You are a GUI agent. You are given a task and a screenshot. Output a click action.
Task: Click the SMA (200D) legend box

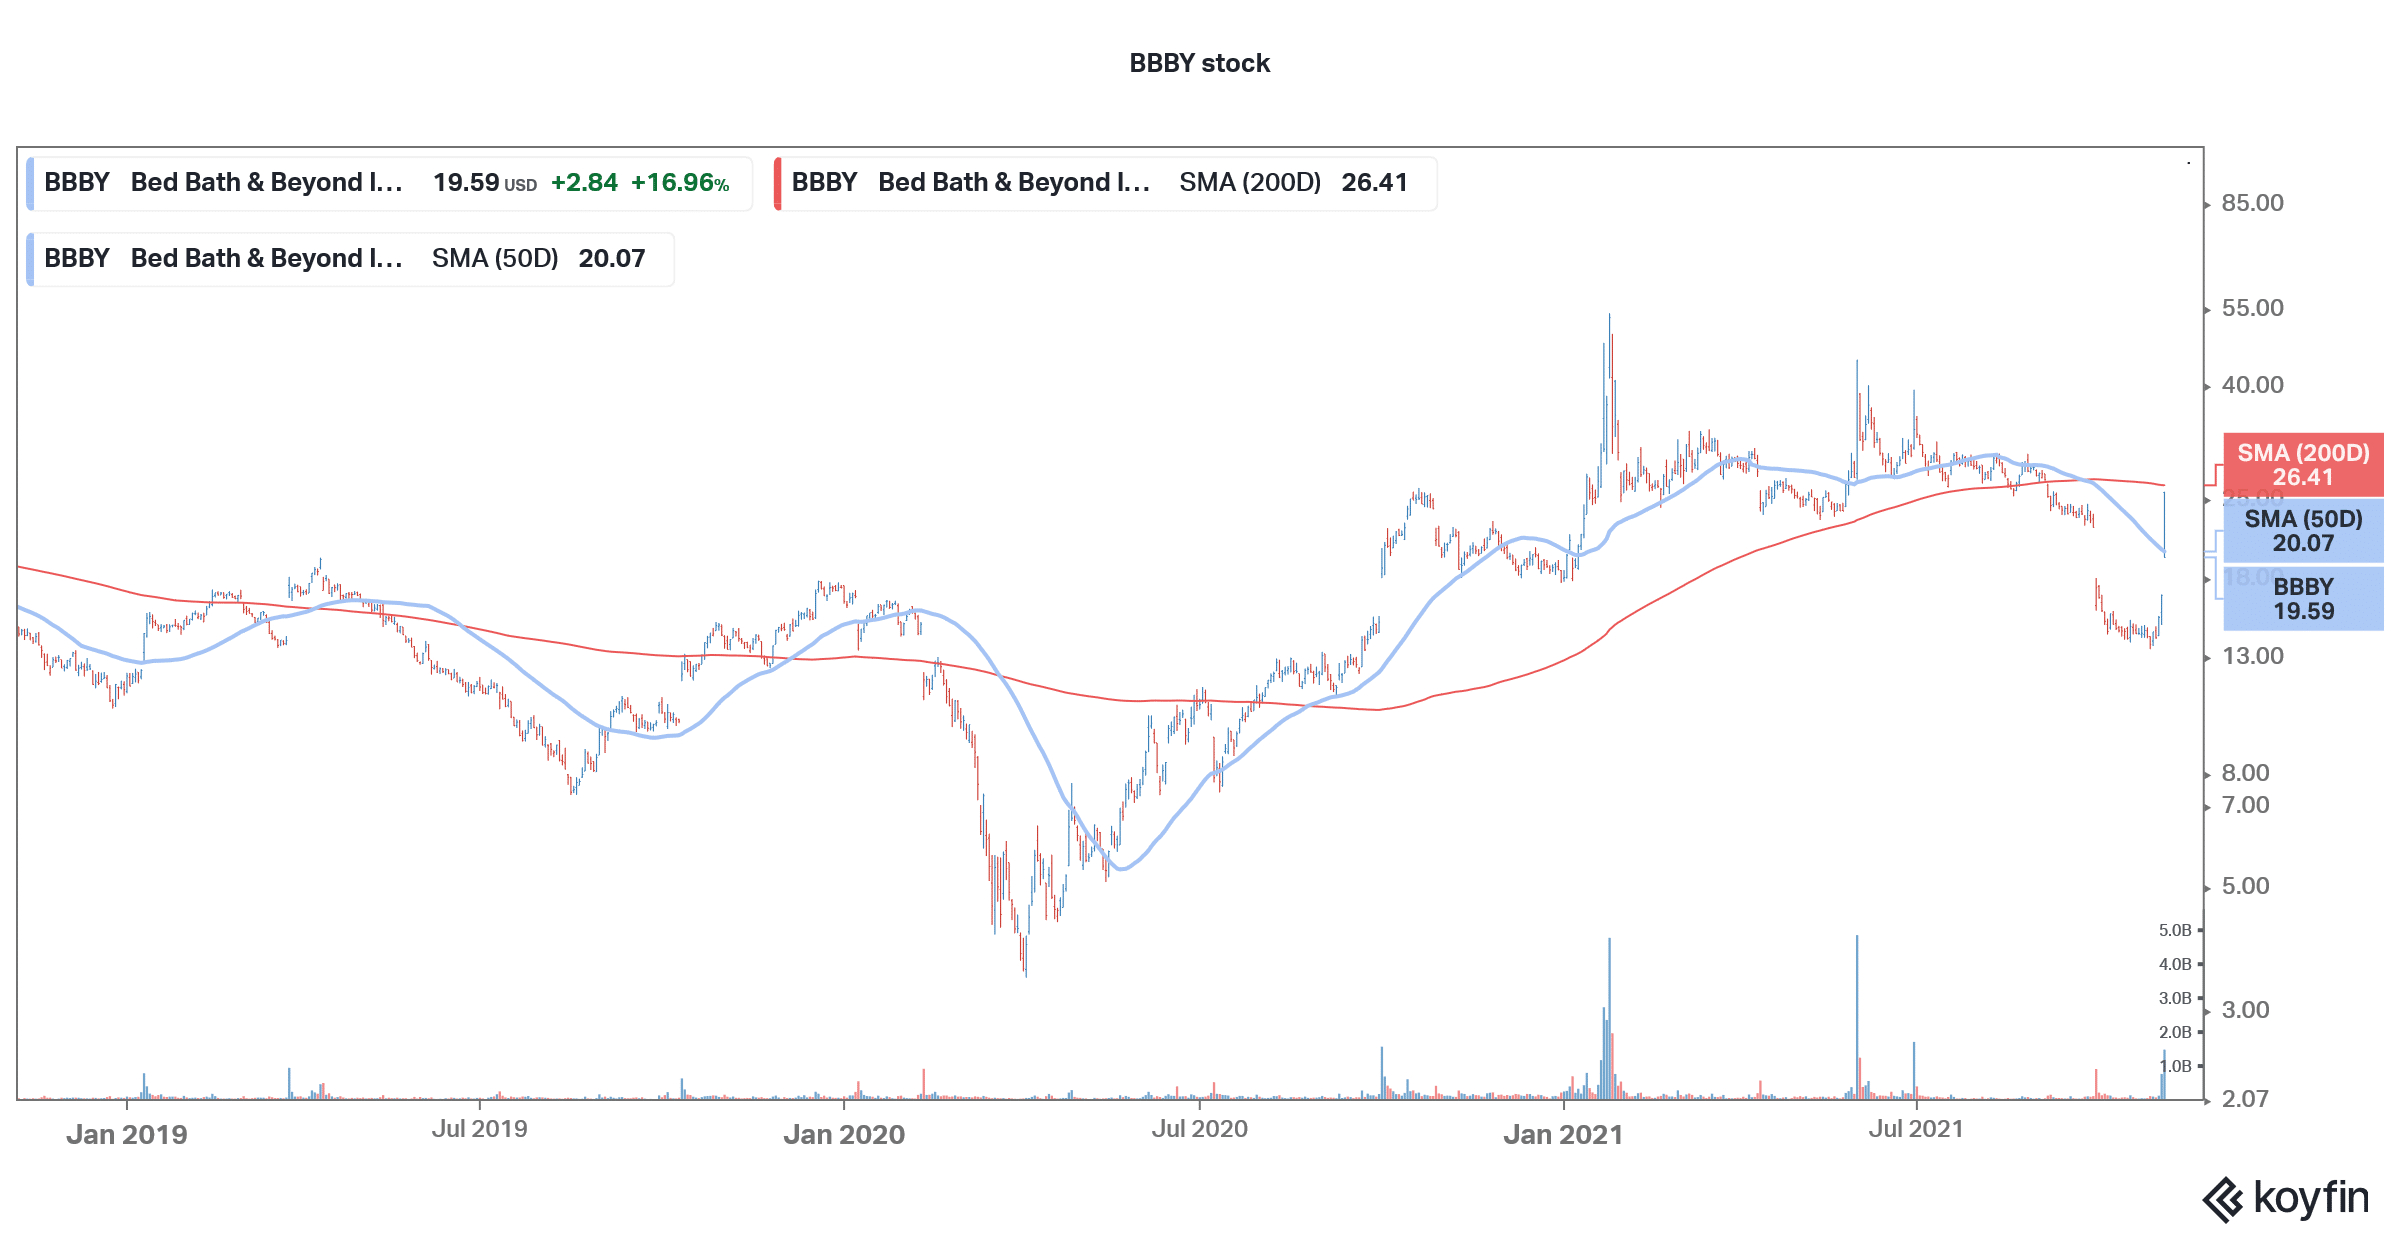1105,183
